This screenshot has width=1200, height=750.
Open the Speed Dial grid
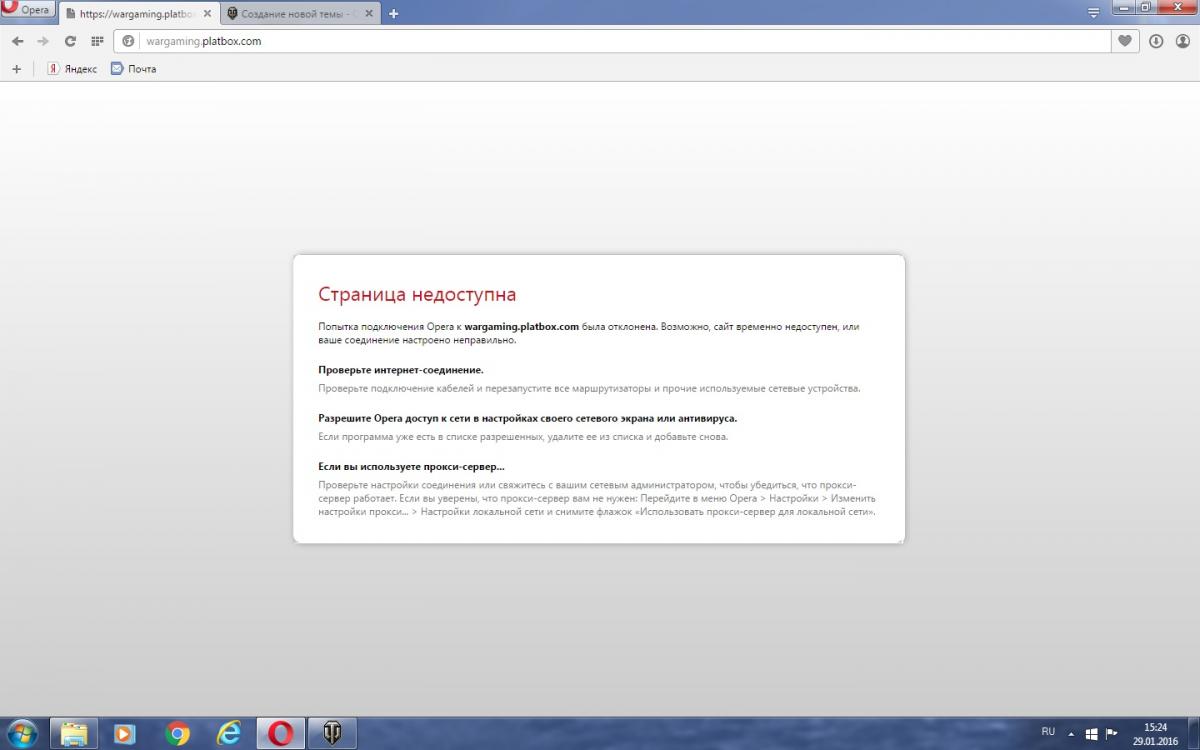click(x=97, y=41)
